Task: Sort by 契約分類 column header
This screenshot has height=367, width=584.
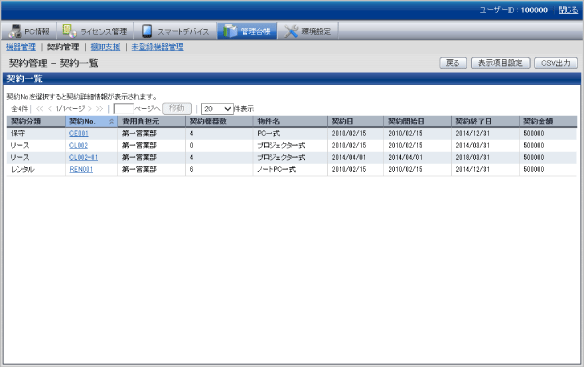Action: (36, 121)
